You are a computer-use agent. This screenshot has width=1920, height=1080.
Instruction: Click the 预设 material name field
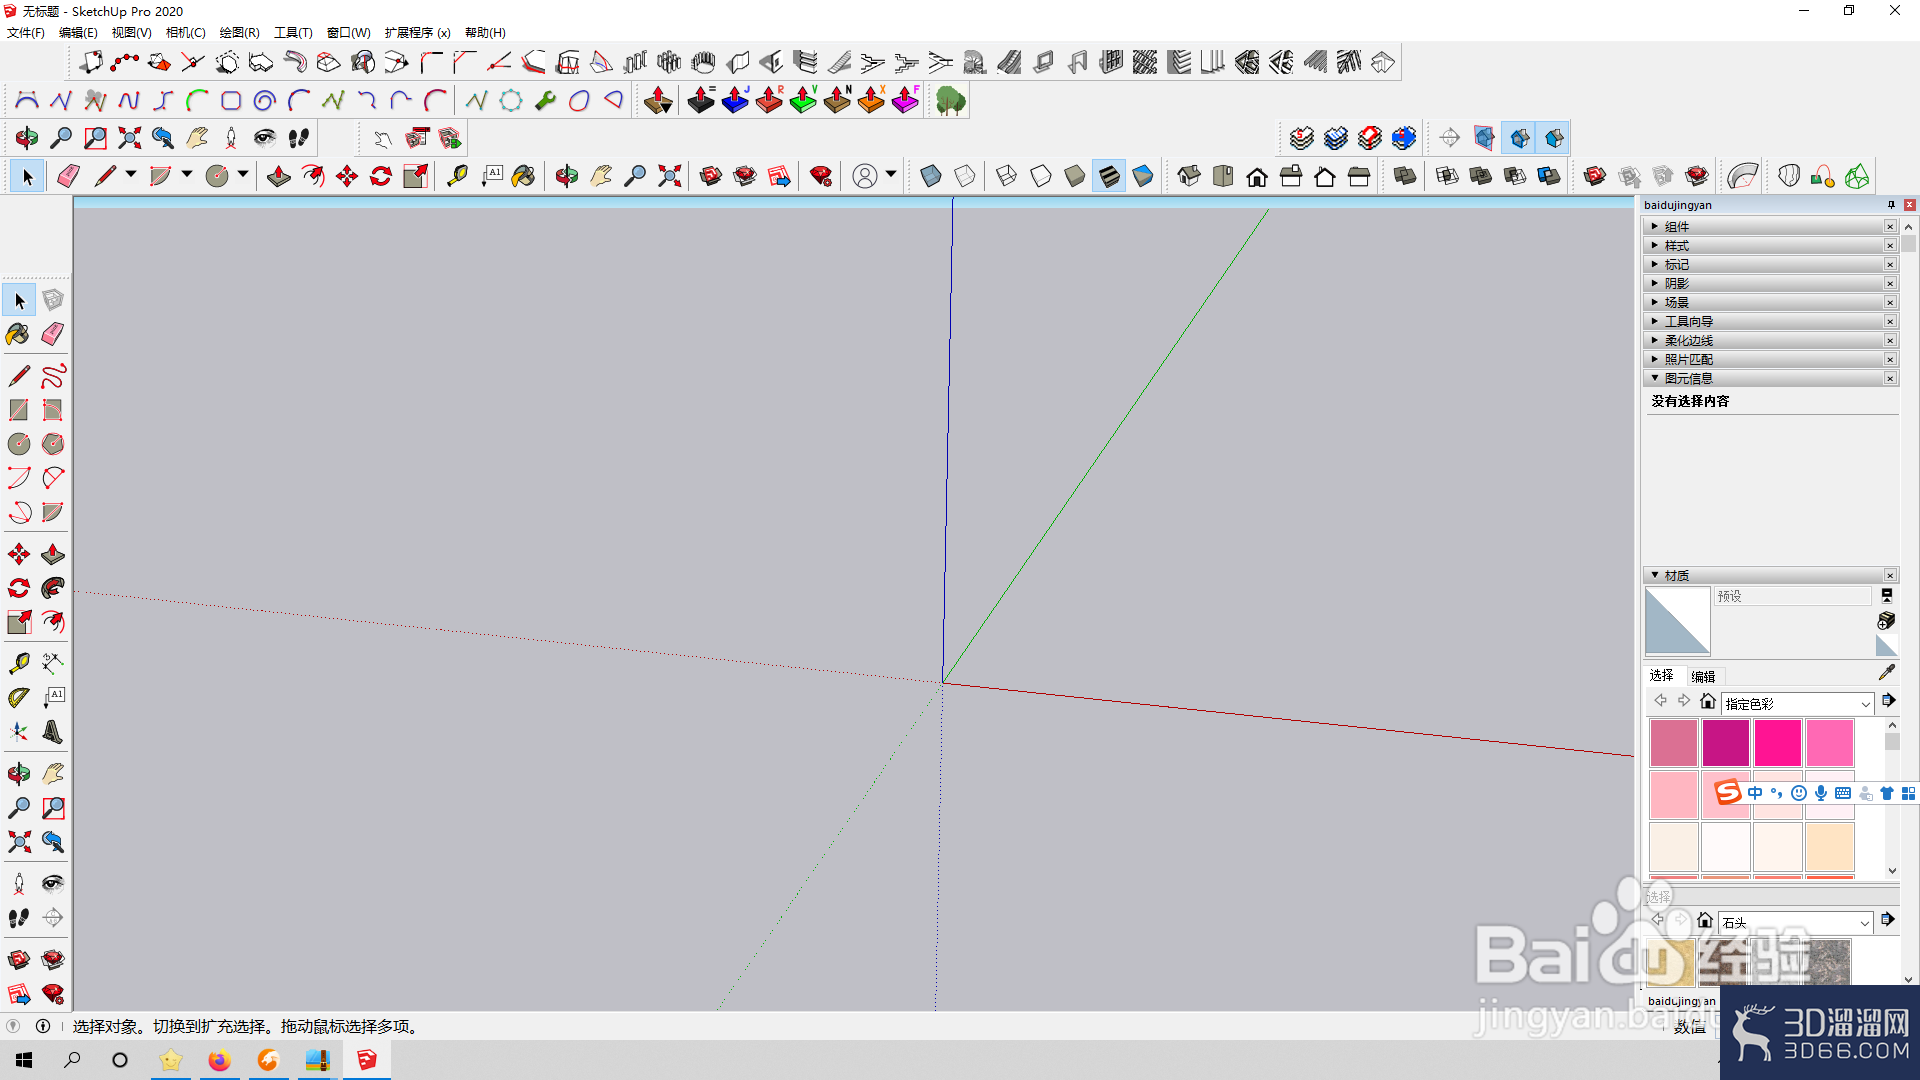point(1792,597)
